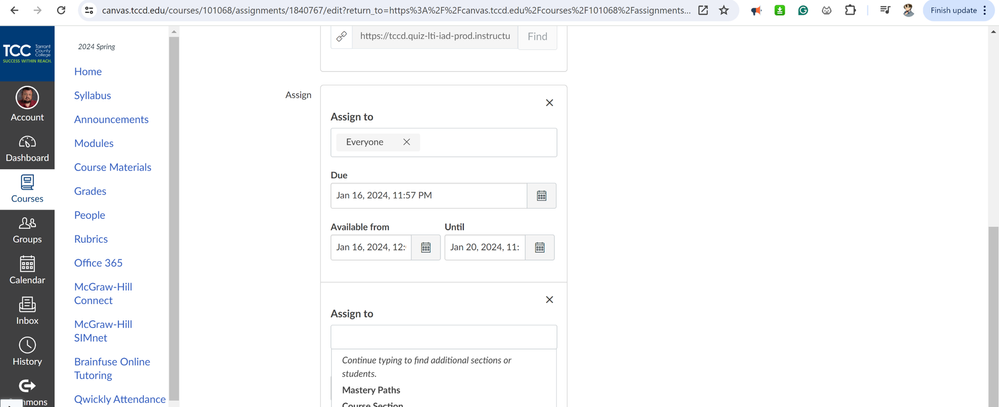The image size is (999, 407).
Task: Open the History icon in sidebar
Action: (27, 351)
